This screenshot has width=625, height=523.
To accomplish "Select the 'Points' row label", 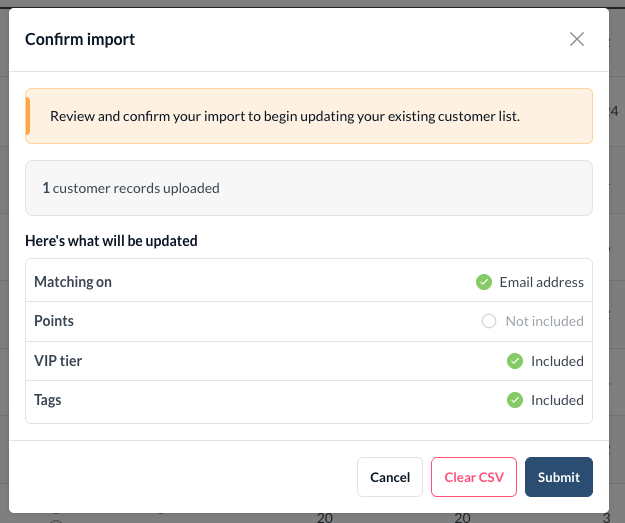I will coord(54,321).
